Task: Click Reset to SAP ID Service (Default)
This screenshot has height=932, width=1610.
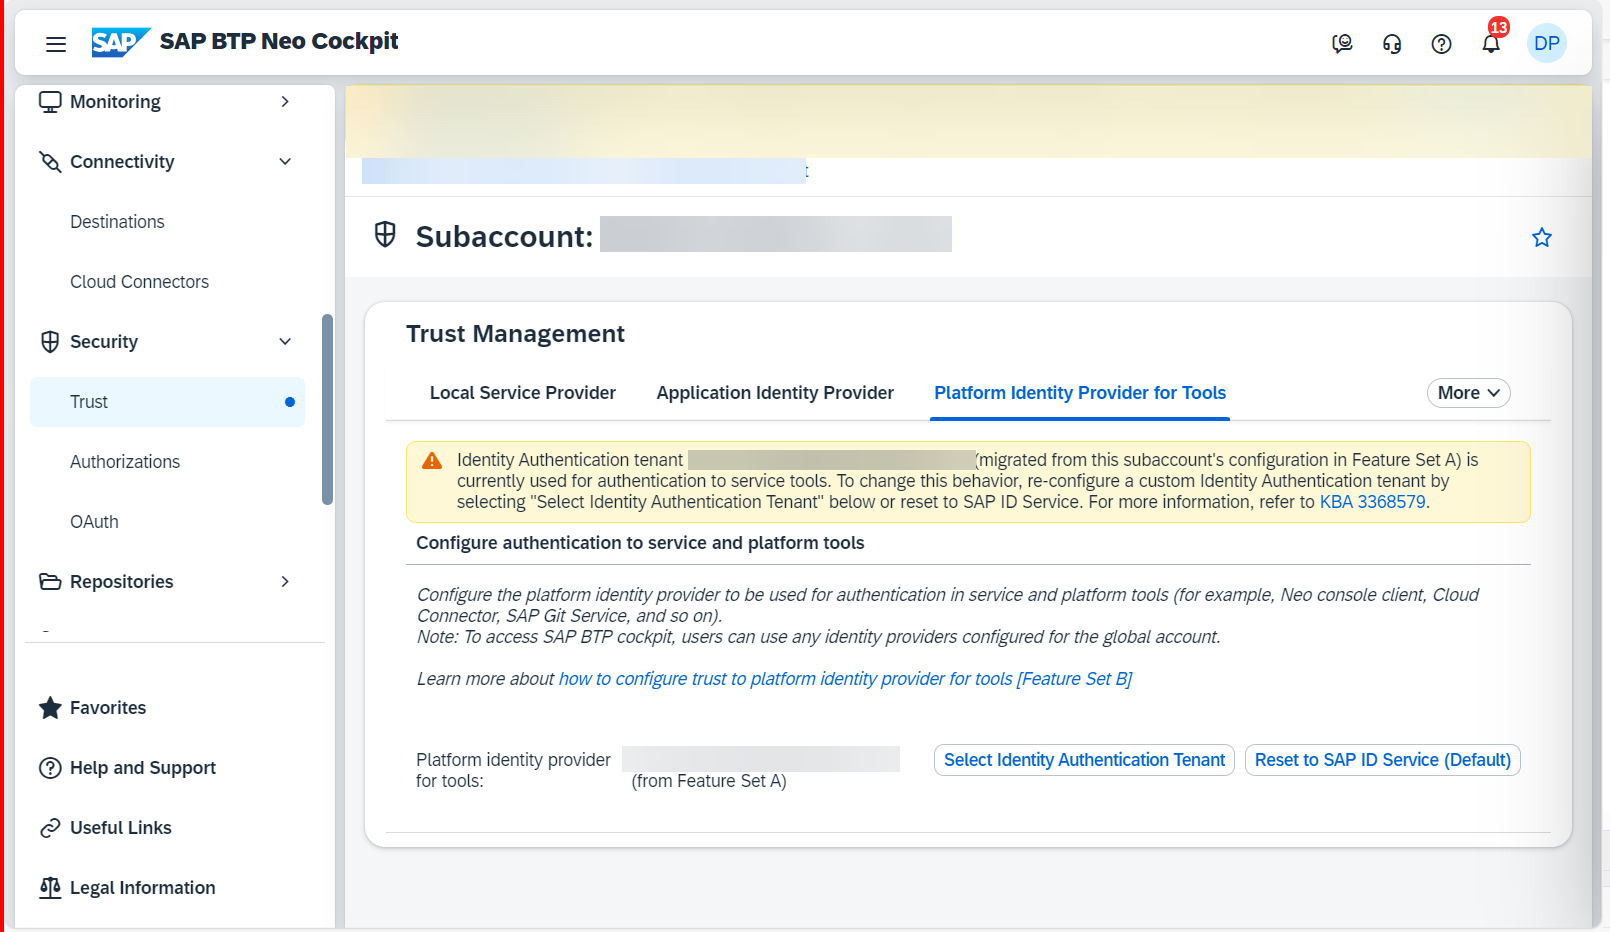Action: click(1382, 760)
